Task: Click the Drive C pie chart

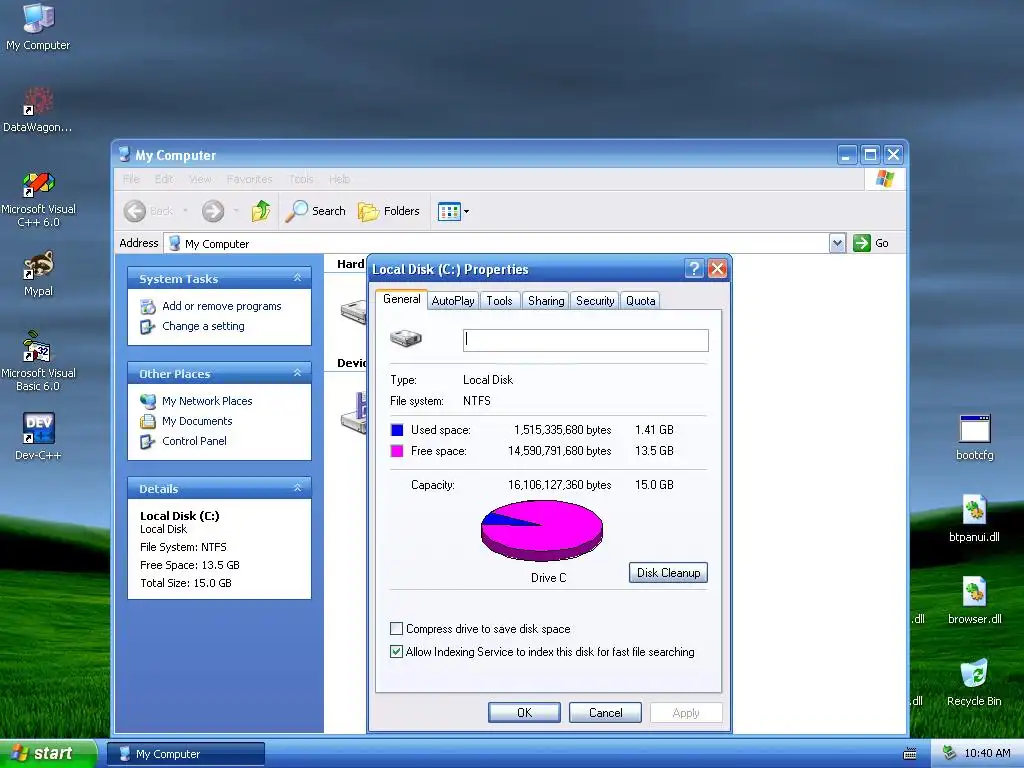Action: [541, 530]
